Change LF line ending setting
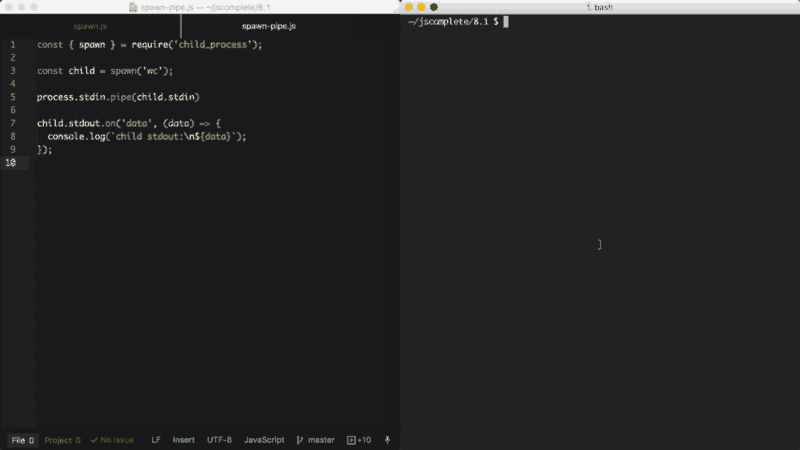800x450 pixels. point(156,440)
